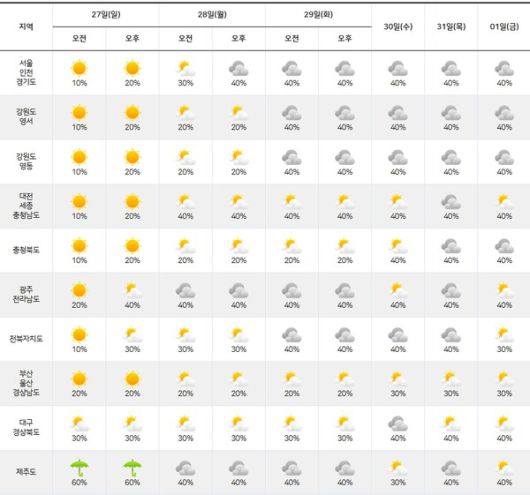Click partly cloudy icon for 대전 29일 오후
The width and height of the screenshot is (530, 495).
(345, 202)
